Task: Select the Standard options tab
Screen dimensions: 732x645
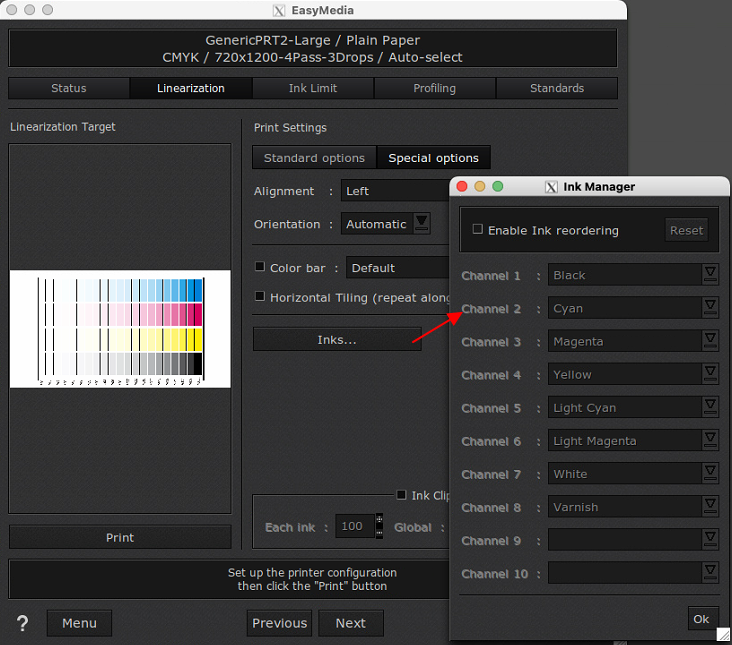Action: point(314,158)
